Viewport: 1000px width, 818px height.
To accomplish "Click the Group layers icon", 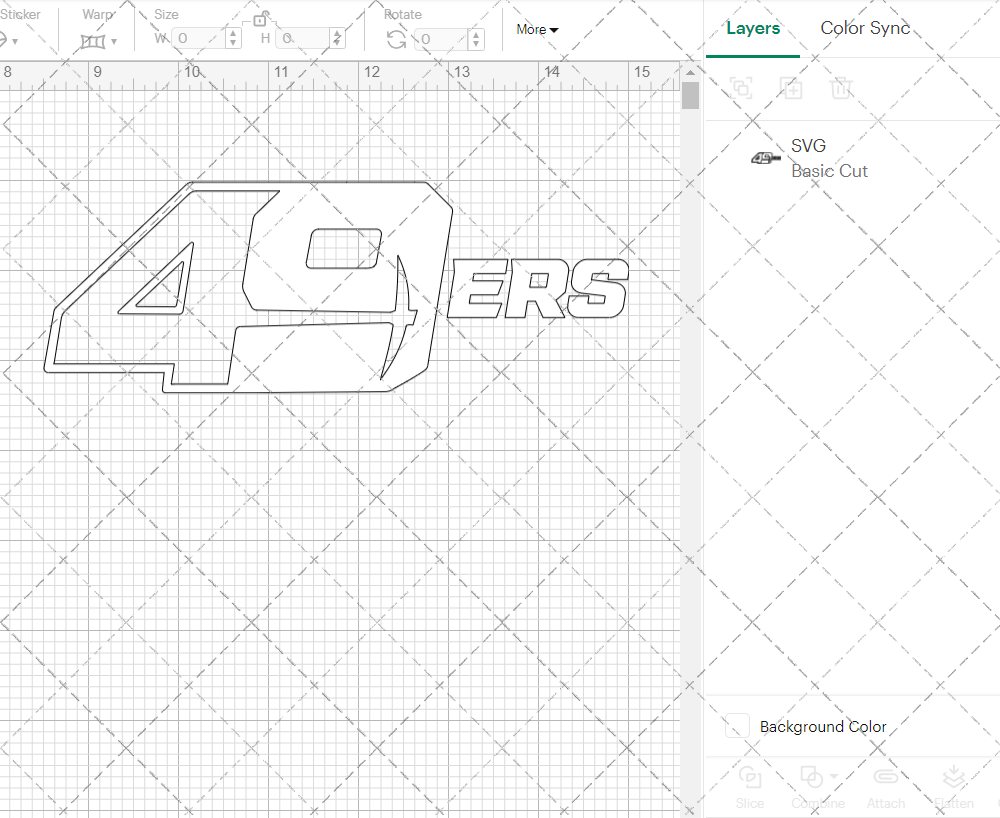I will 741,88.
